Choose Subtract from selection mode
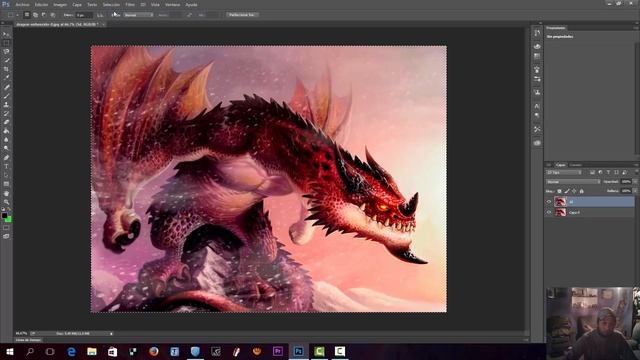This screenshot has height=360, width=640. pos(44,15)
